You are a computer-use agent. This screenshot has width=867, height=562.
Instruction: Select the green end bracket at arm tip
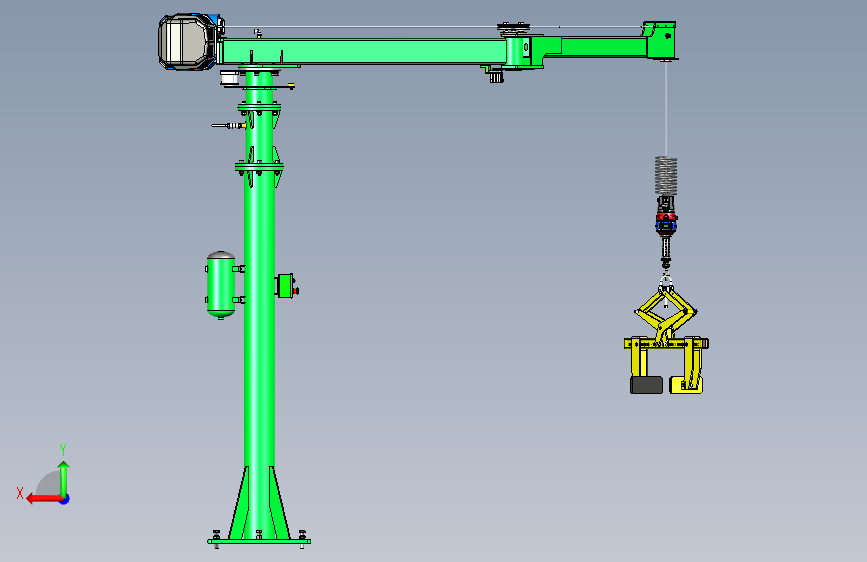[x=661, y=40]
